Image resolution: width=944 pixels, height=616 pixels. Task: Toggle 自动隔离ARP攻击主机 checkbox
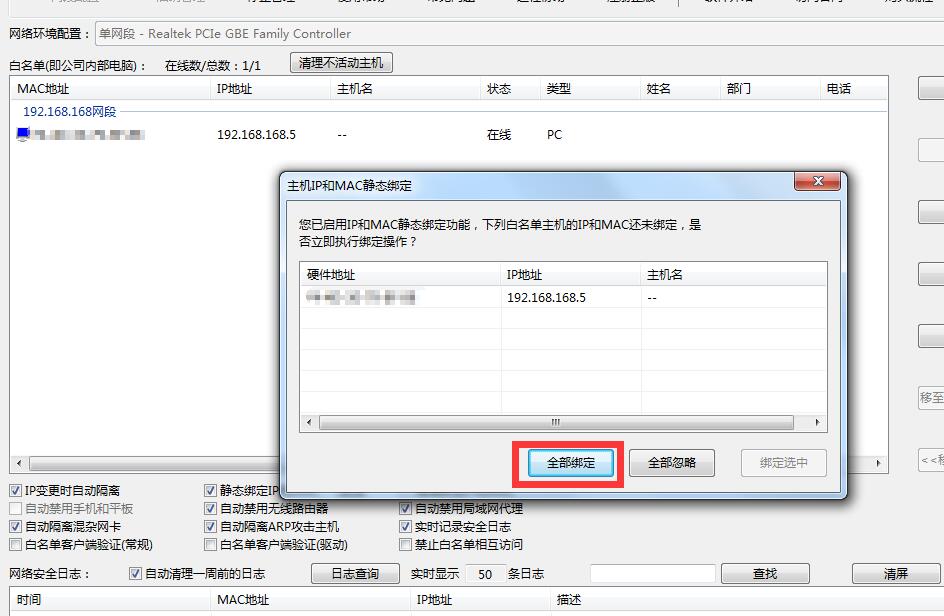pyautogui.click(x=210, y=527)
